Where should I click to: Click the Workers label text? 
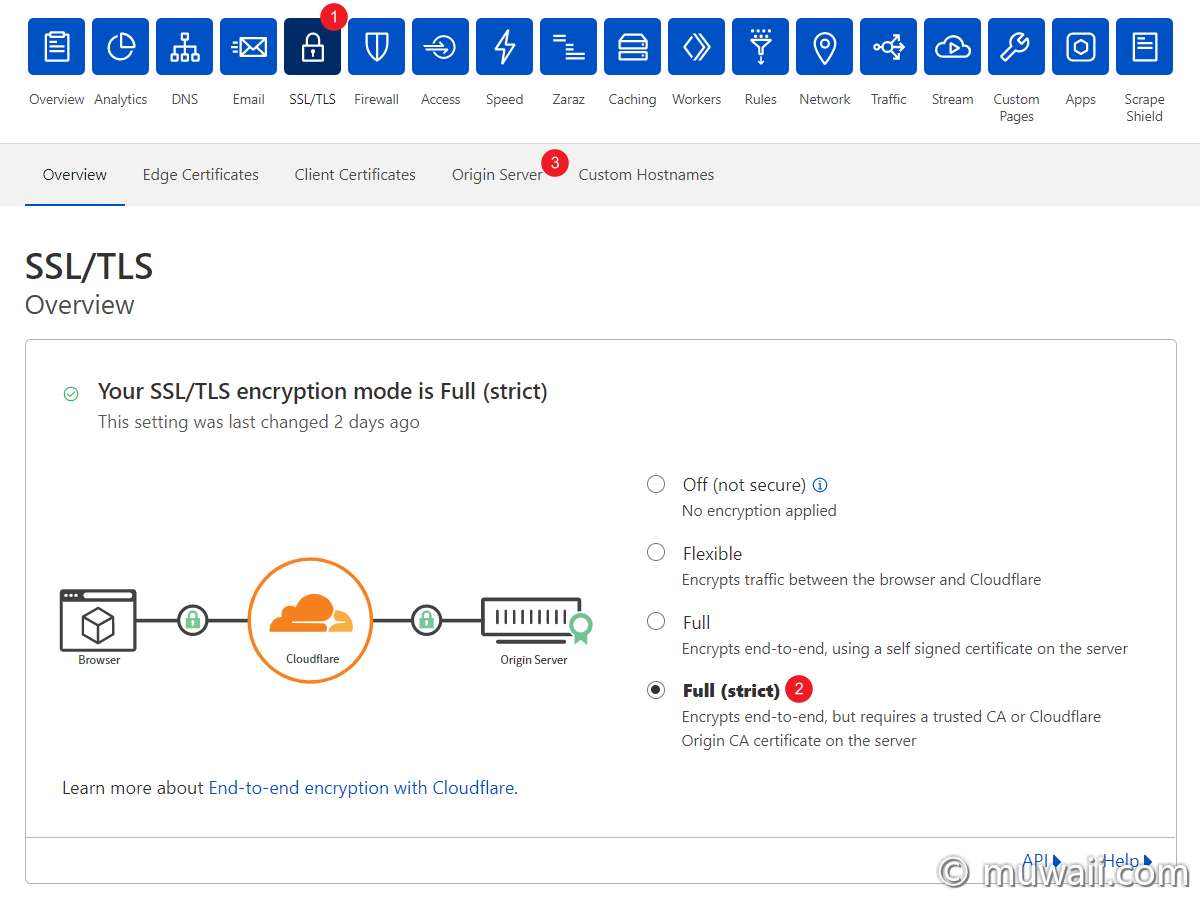tap(697, 99)
